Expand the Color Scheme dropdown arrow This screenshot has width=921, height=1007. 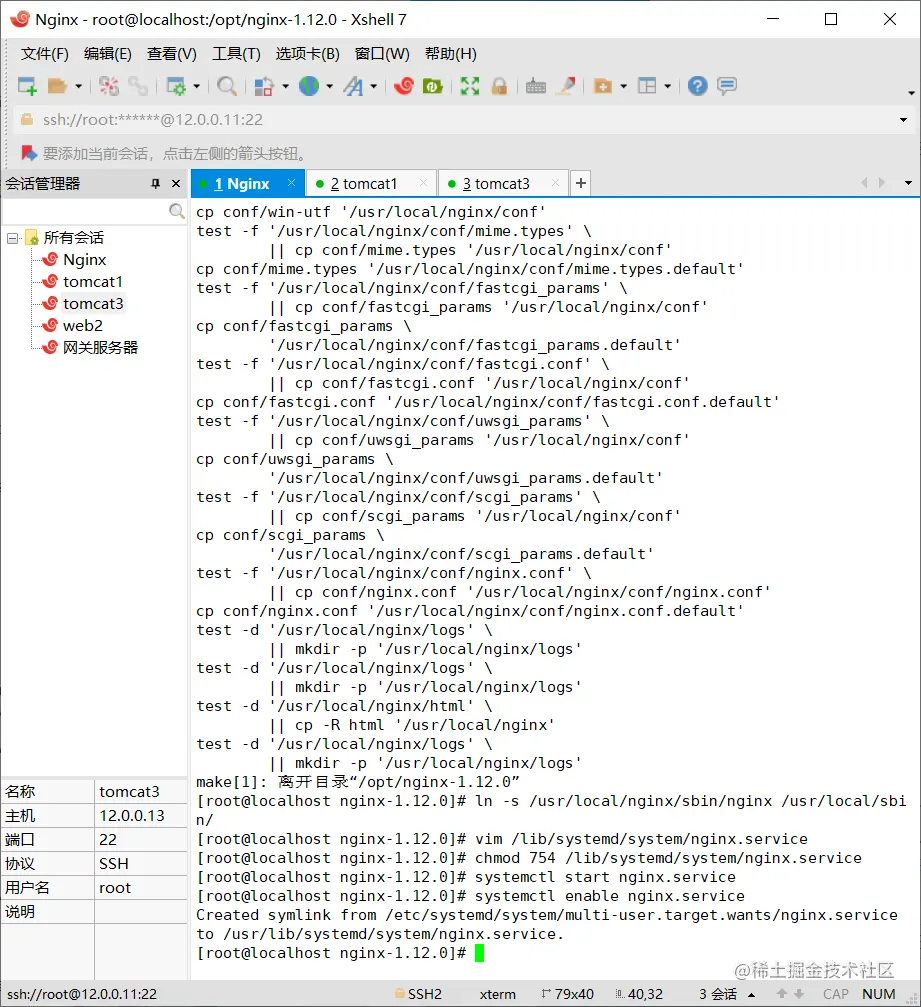click(285, 86)
